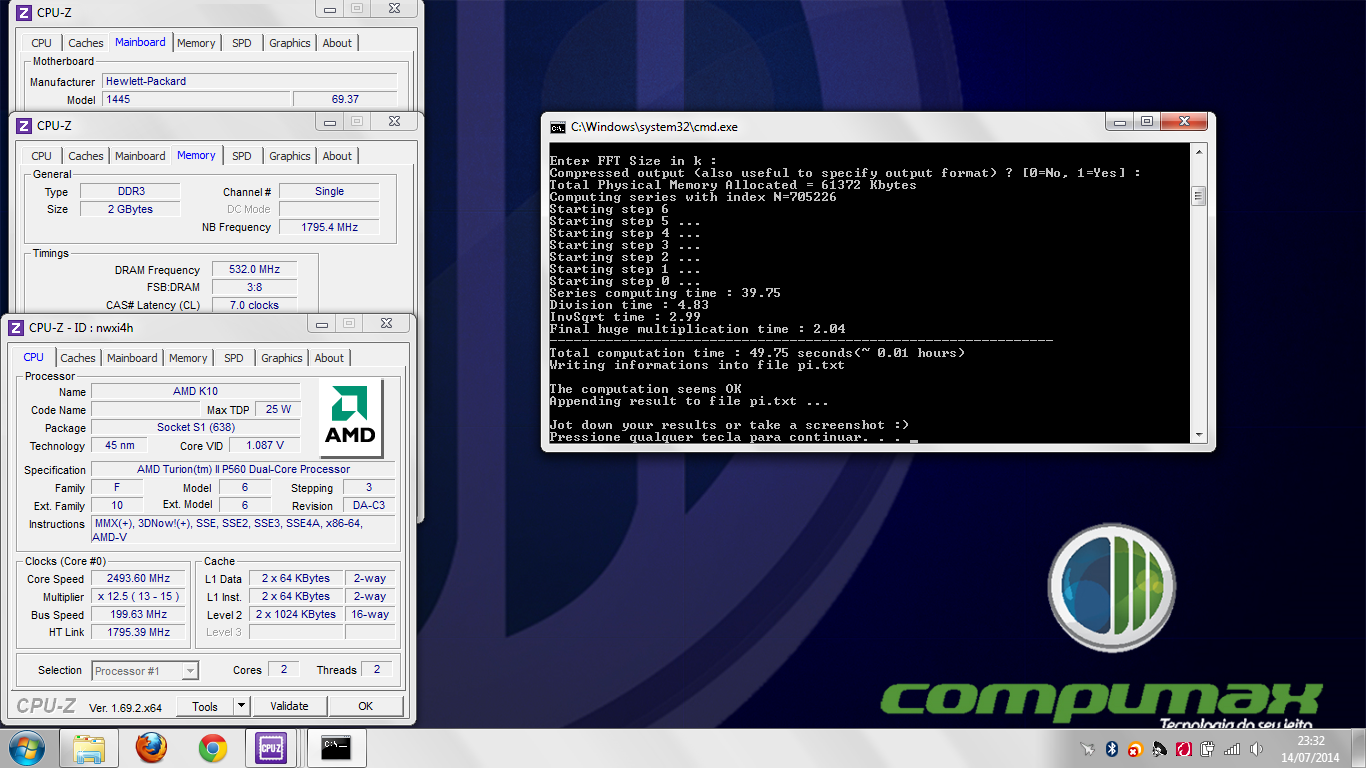
Task: Click the airplane mode tray icon
Action: pyautogui.click(x=1088, y=749)
